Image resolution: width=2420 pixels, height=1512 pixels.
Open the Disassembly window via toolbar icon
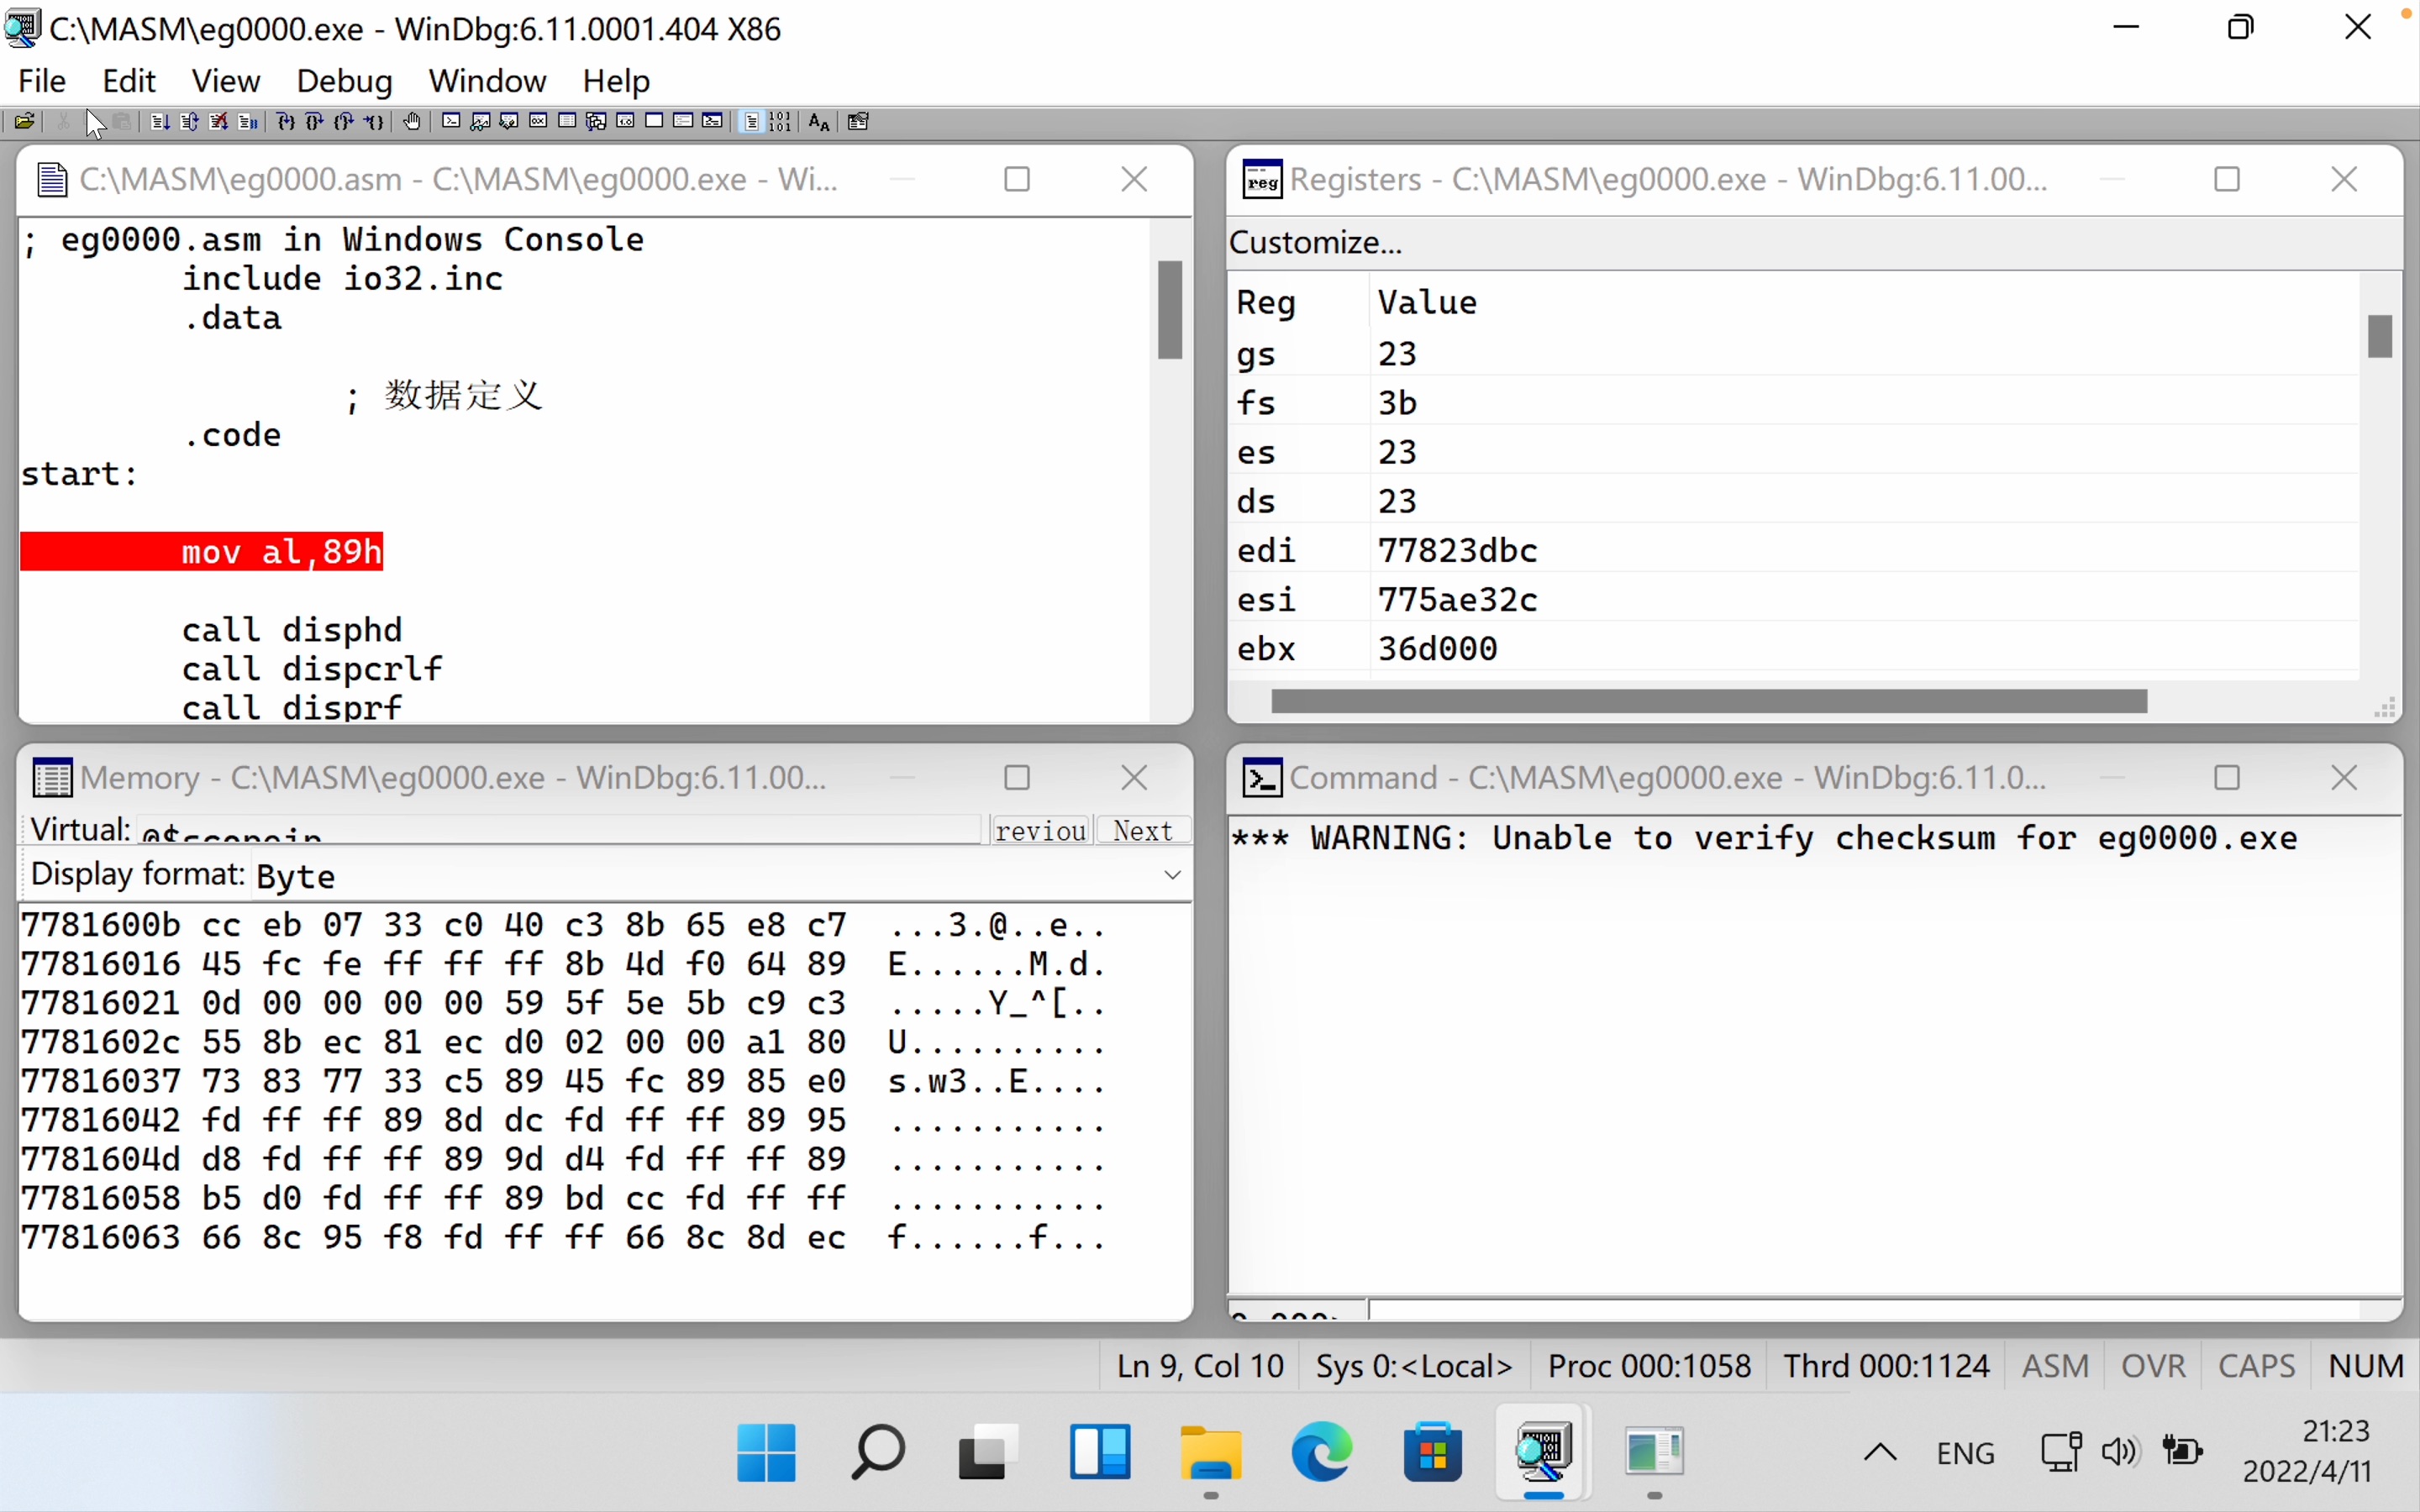625,121
